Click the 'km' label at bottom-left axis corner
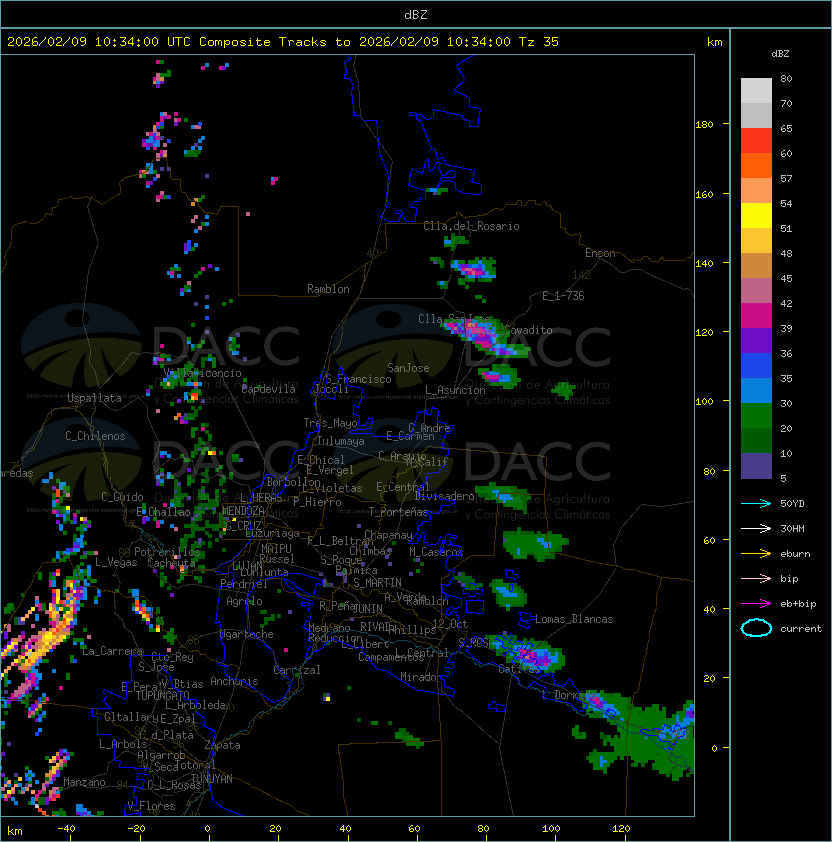Image resolution: width=832 pixels, height=842 pixels. click(15, 831)
